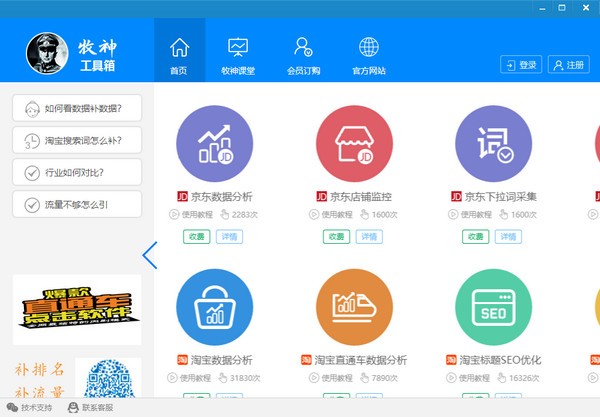This screenshot has width=600, height=417.
Task: Click 收藏 under 京东数据分析
Action: (x=196, y=237)
